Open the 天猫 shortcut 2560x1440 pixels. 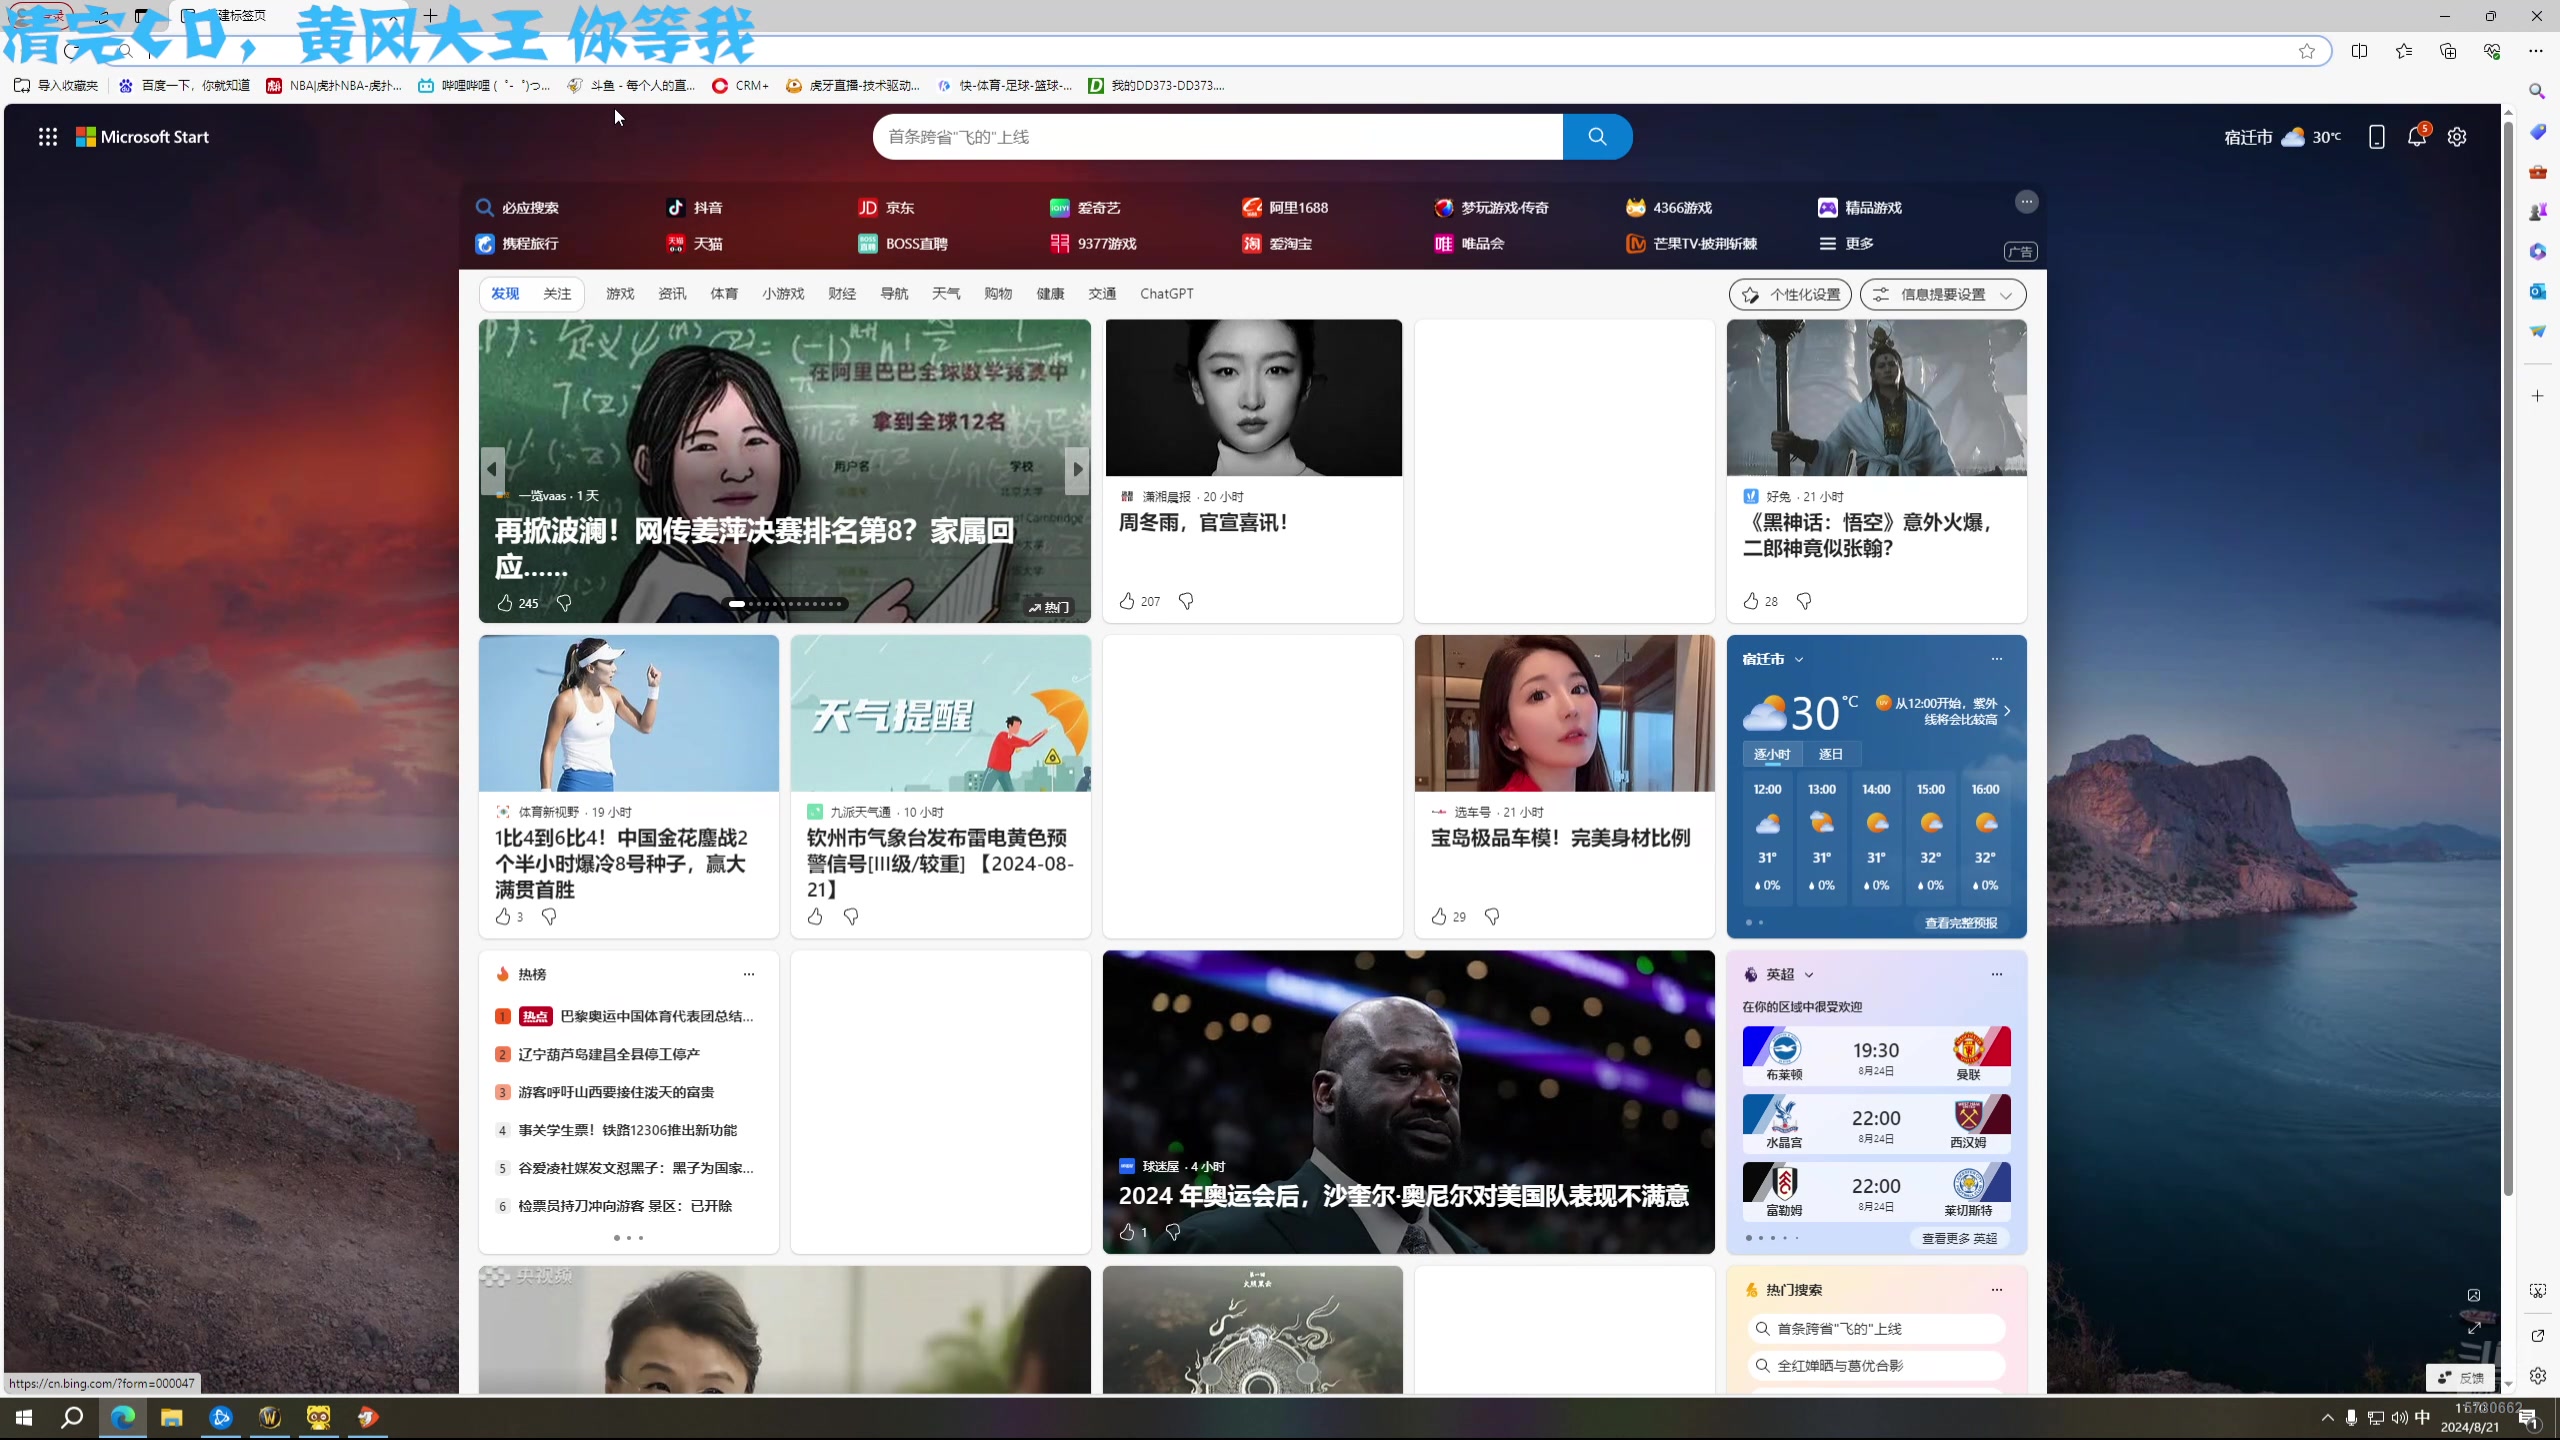pos(694,243)
